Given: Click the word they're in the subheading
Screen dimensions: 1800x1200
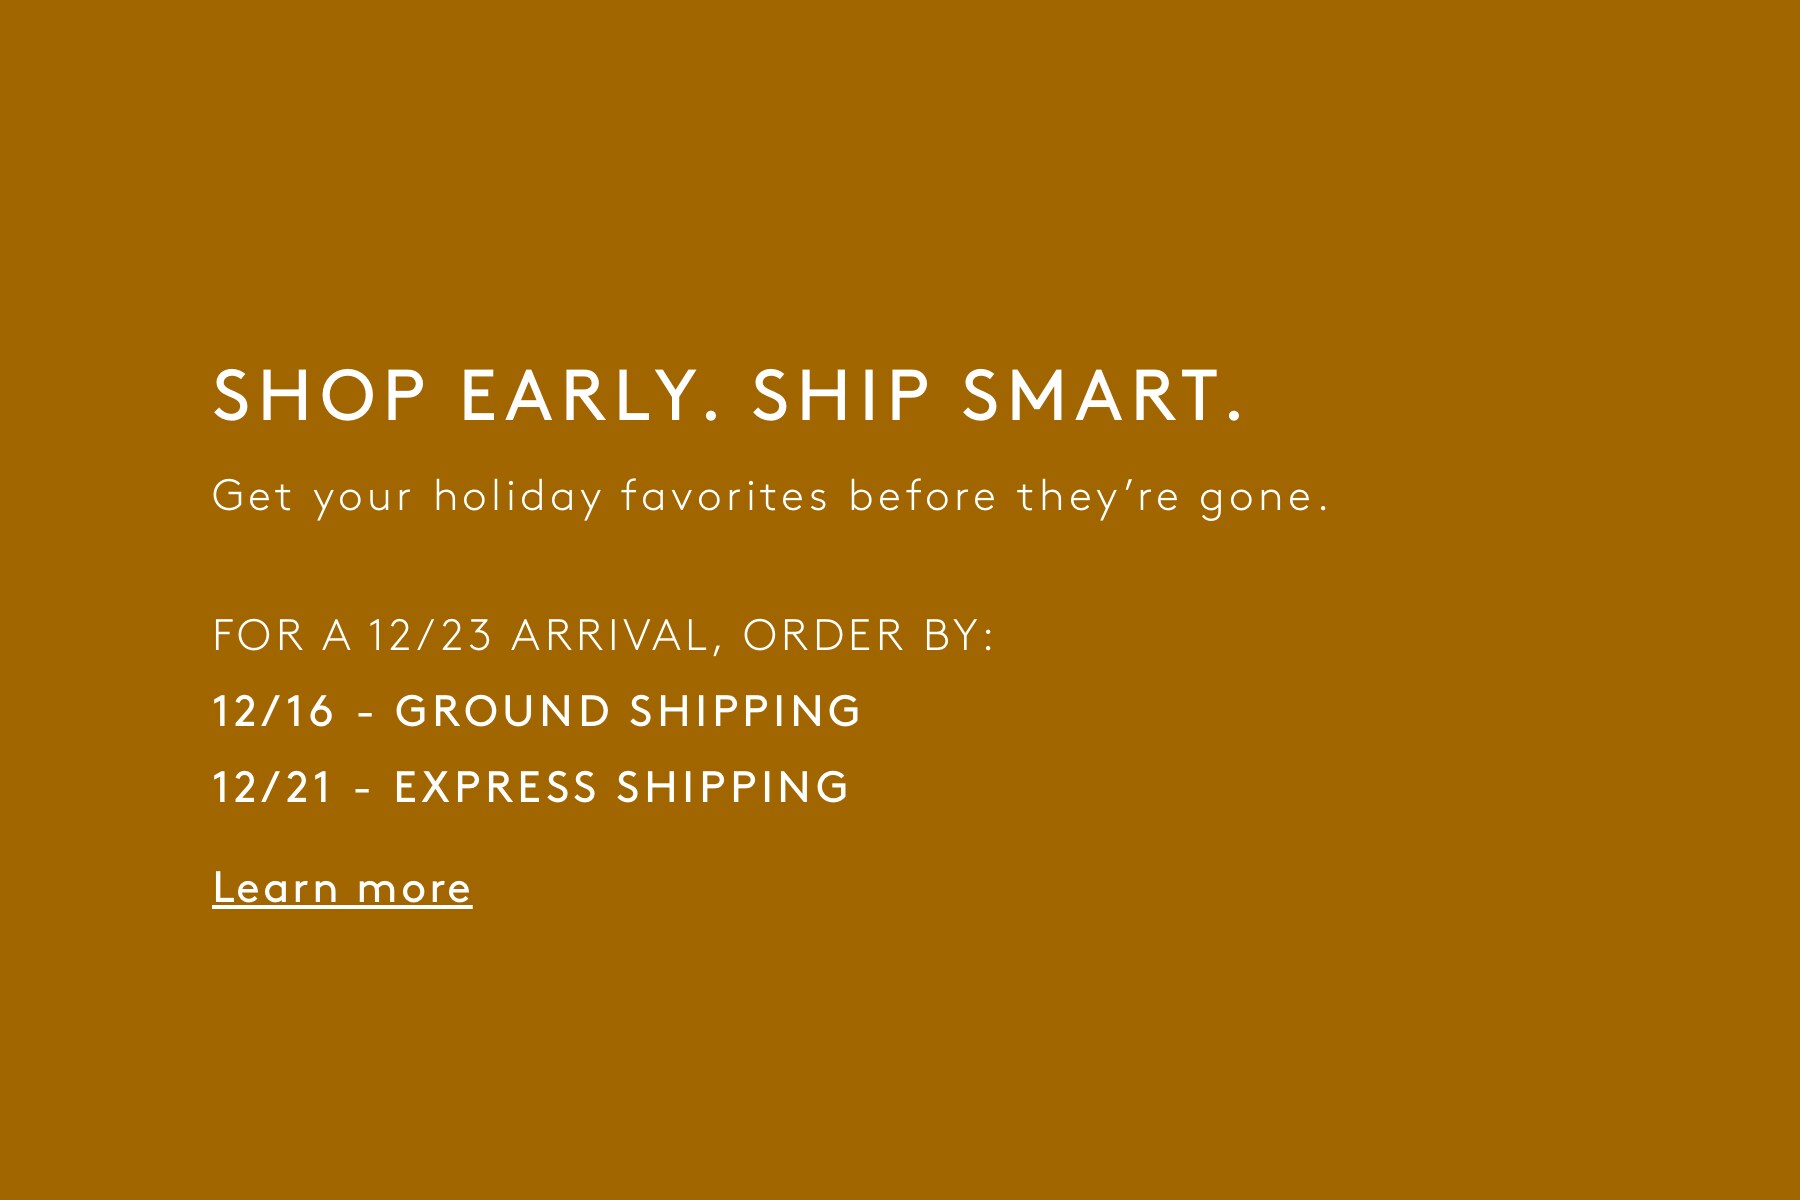Looking at the screenshot, I should 1098,497.
